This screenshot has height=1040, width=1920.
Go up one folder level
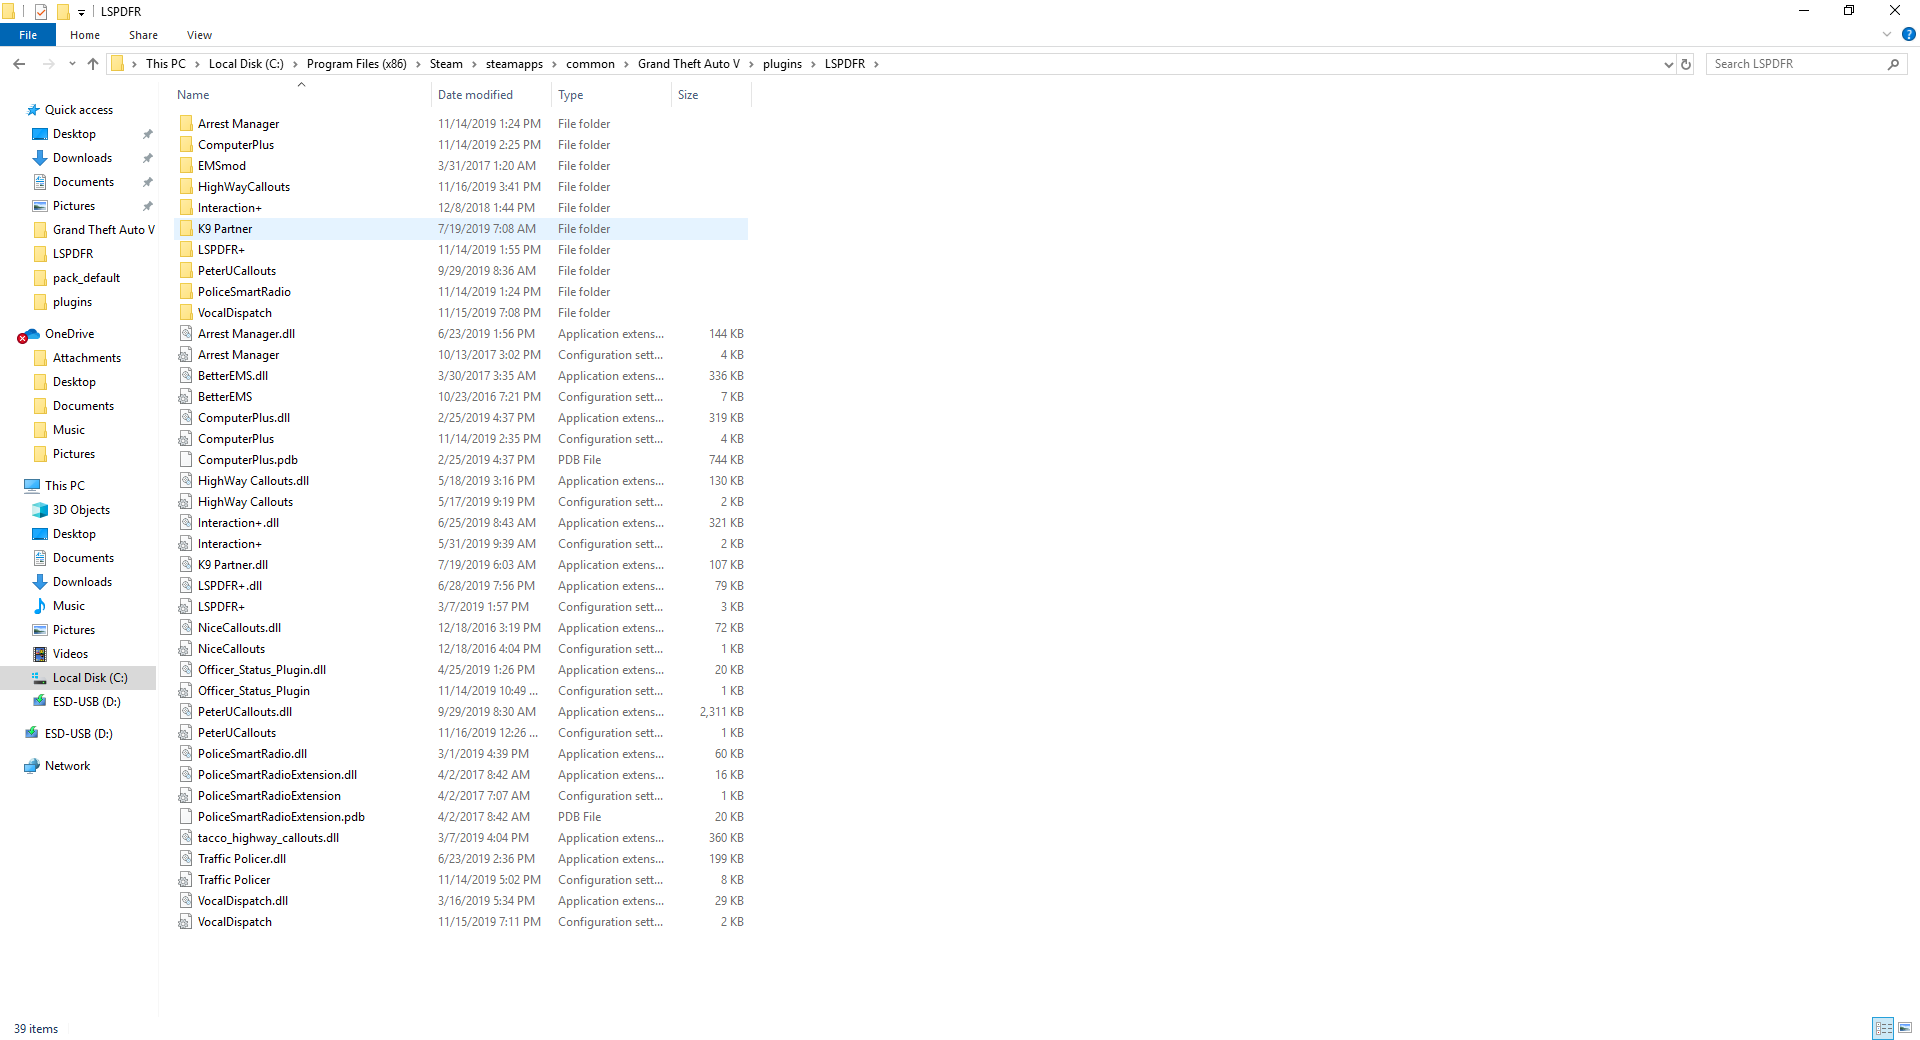tap(93, 64)
